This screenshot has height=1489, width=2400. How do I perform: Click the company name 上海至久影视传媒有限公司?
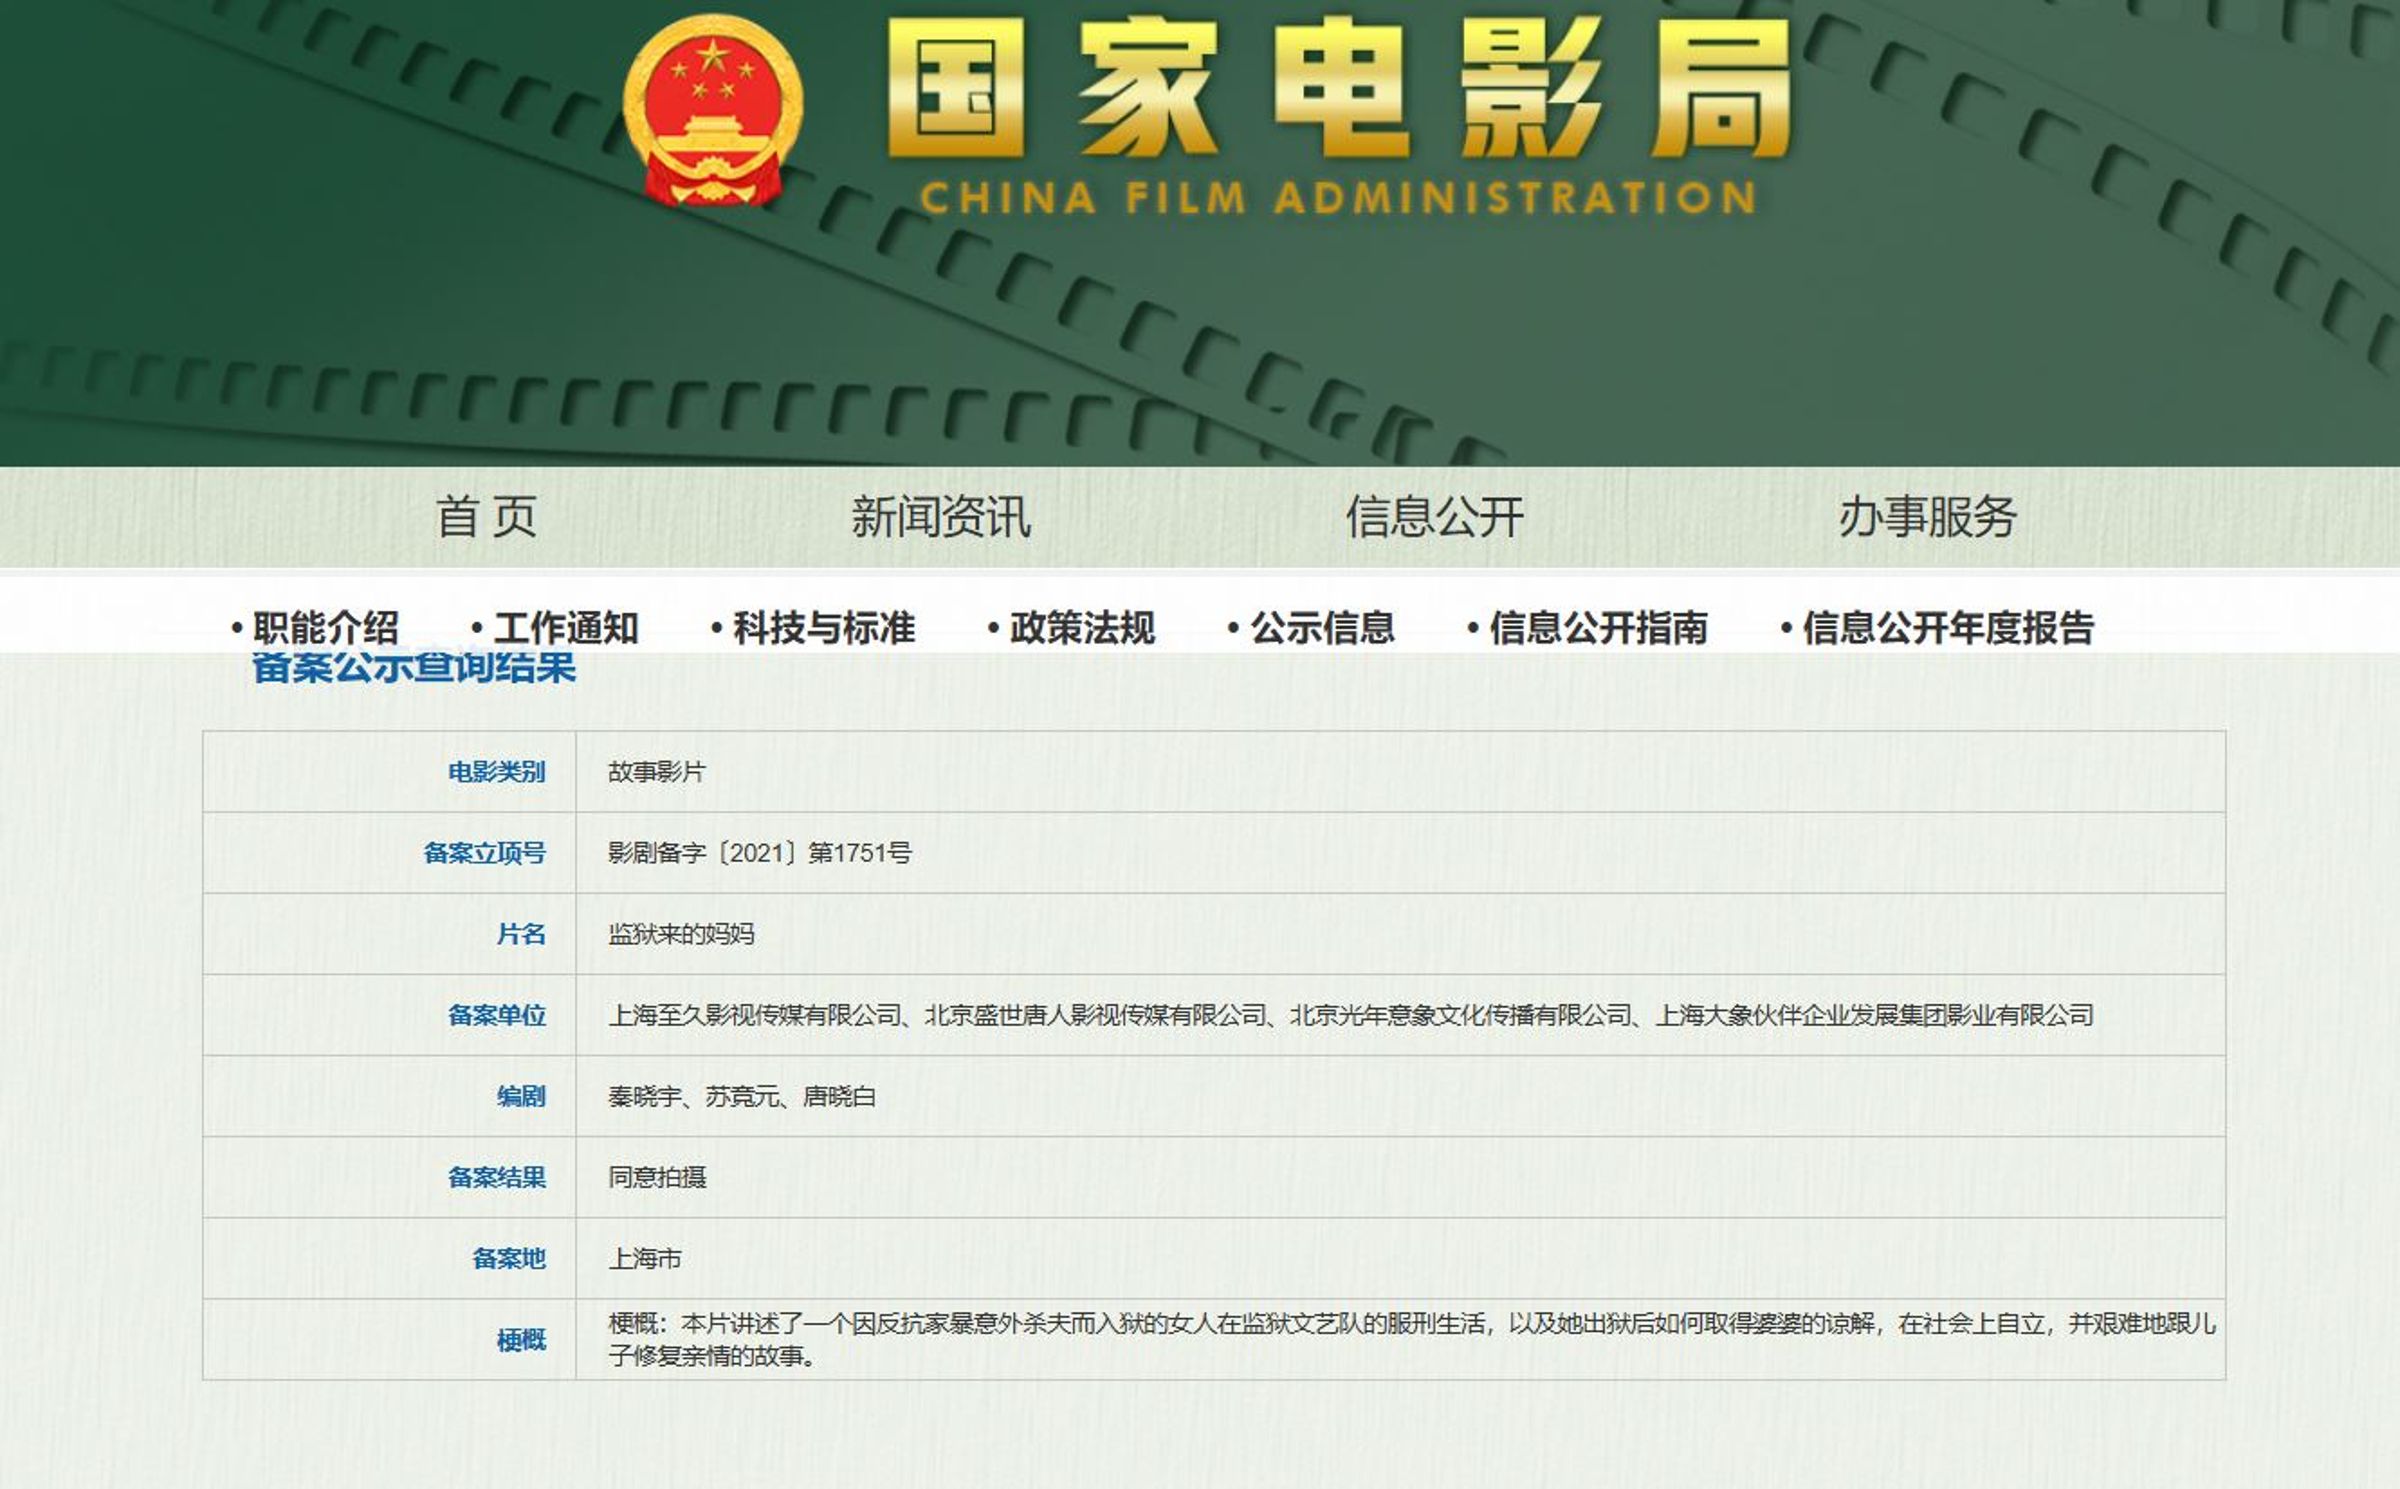click(755, 1015)
